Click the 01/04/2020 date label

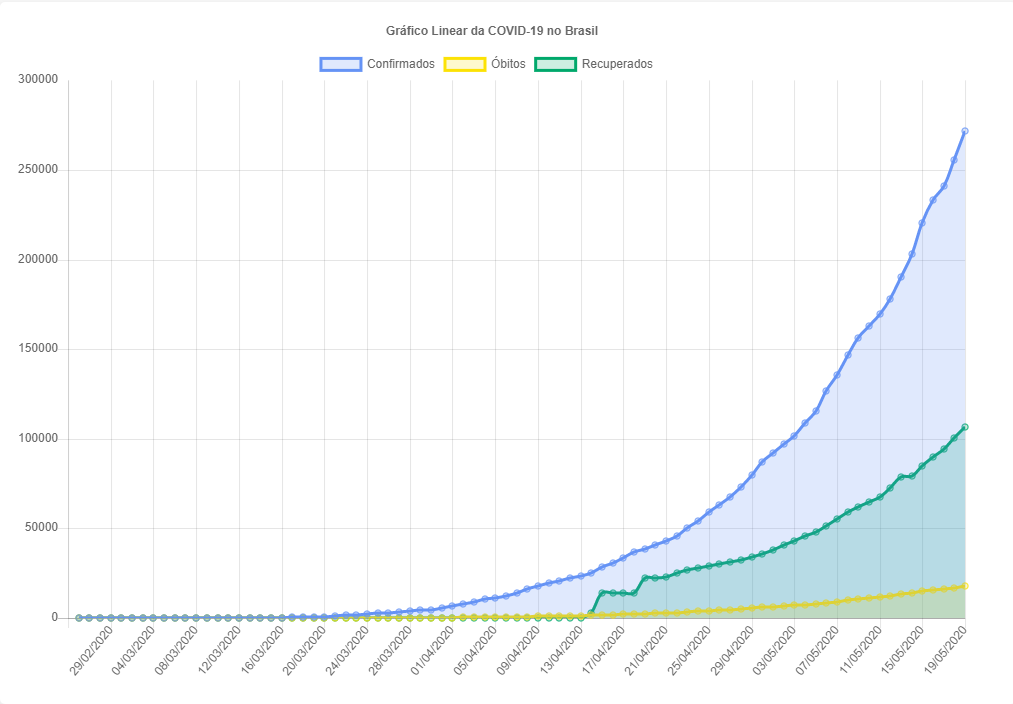[432, 650]
